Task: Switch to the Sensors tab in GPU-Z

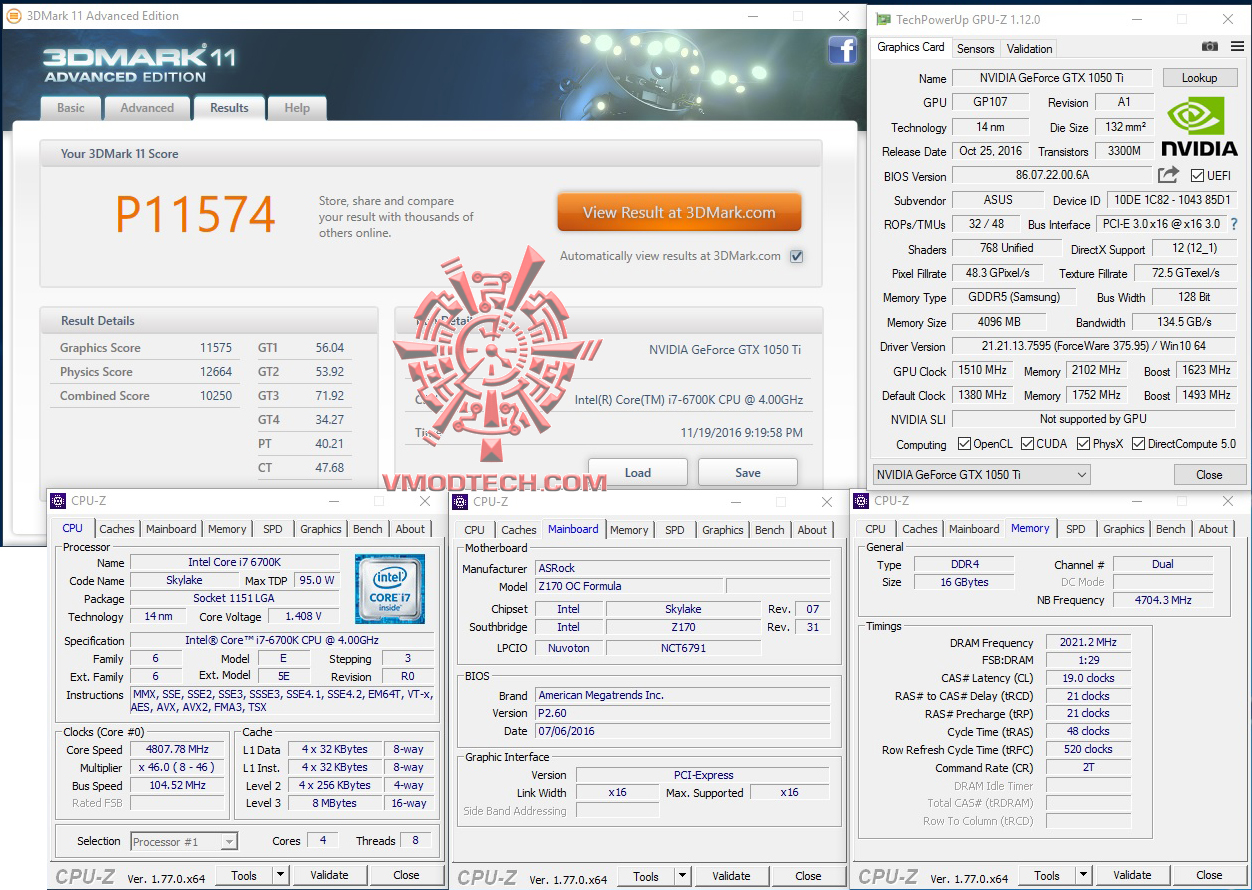Action: pos(975,48)
